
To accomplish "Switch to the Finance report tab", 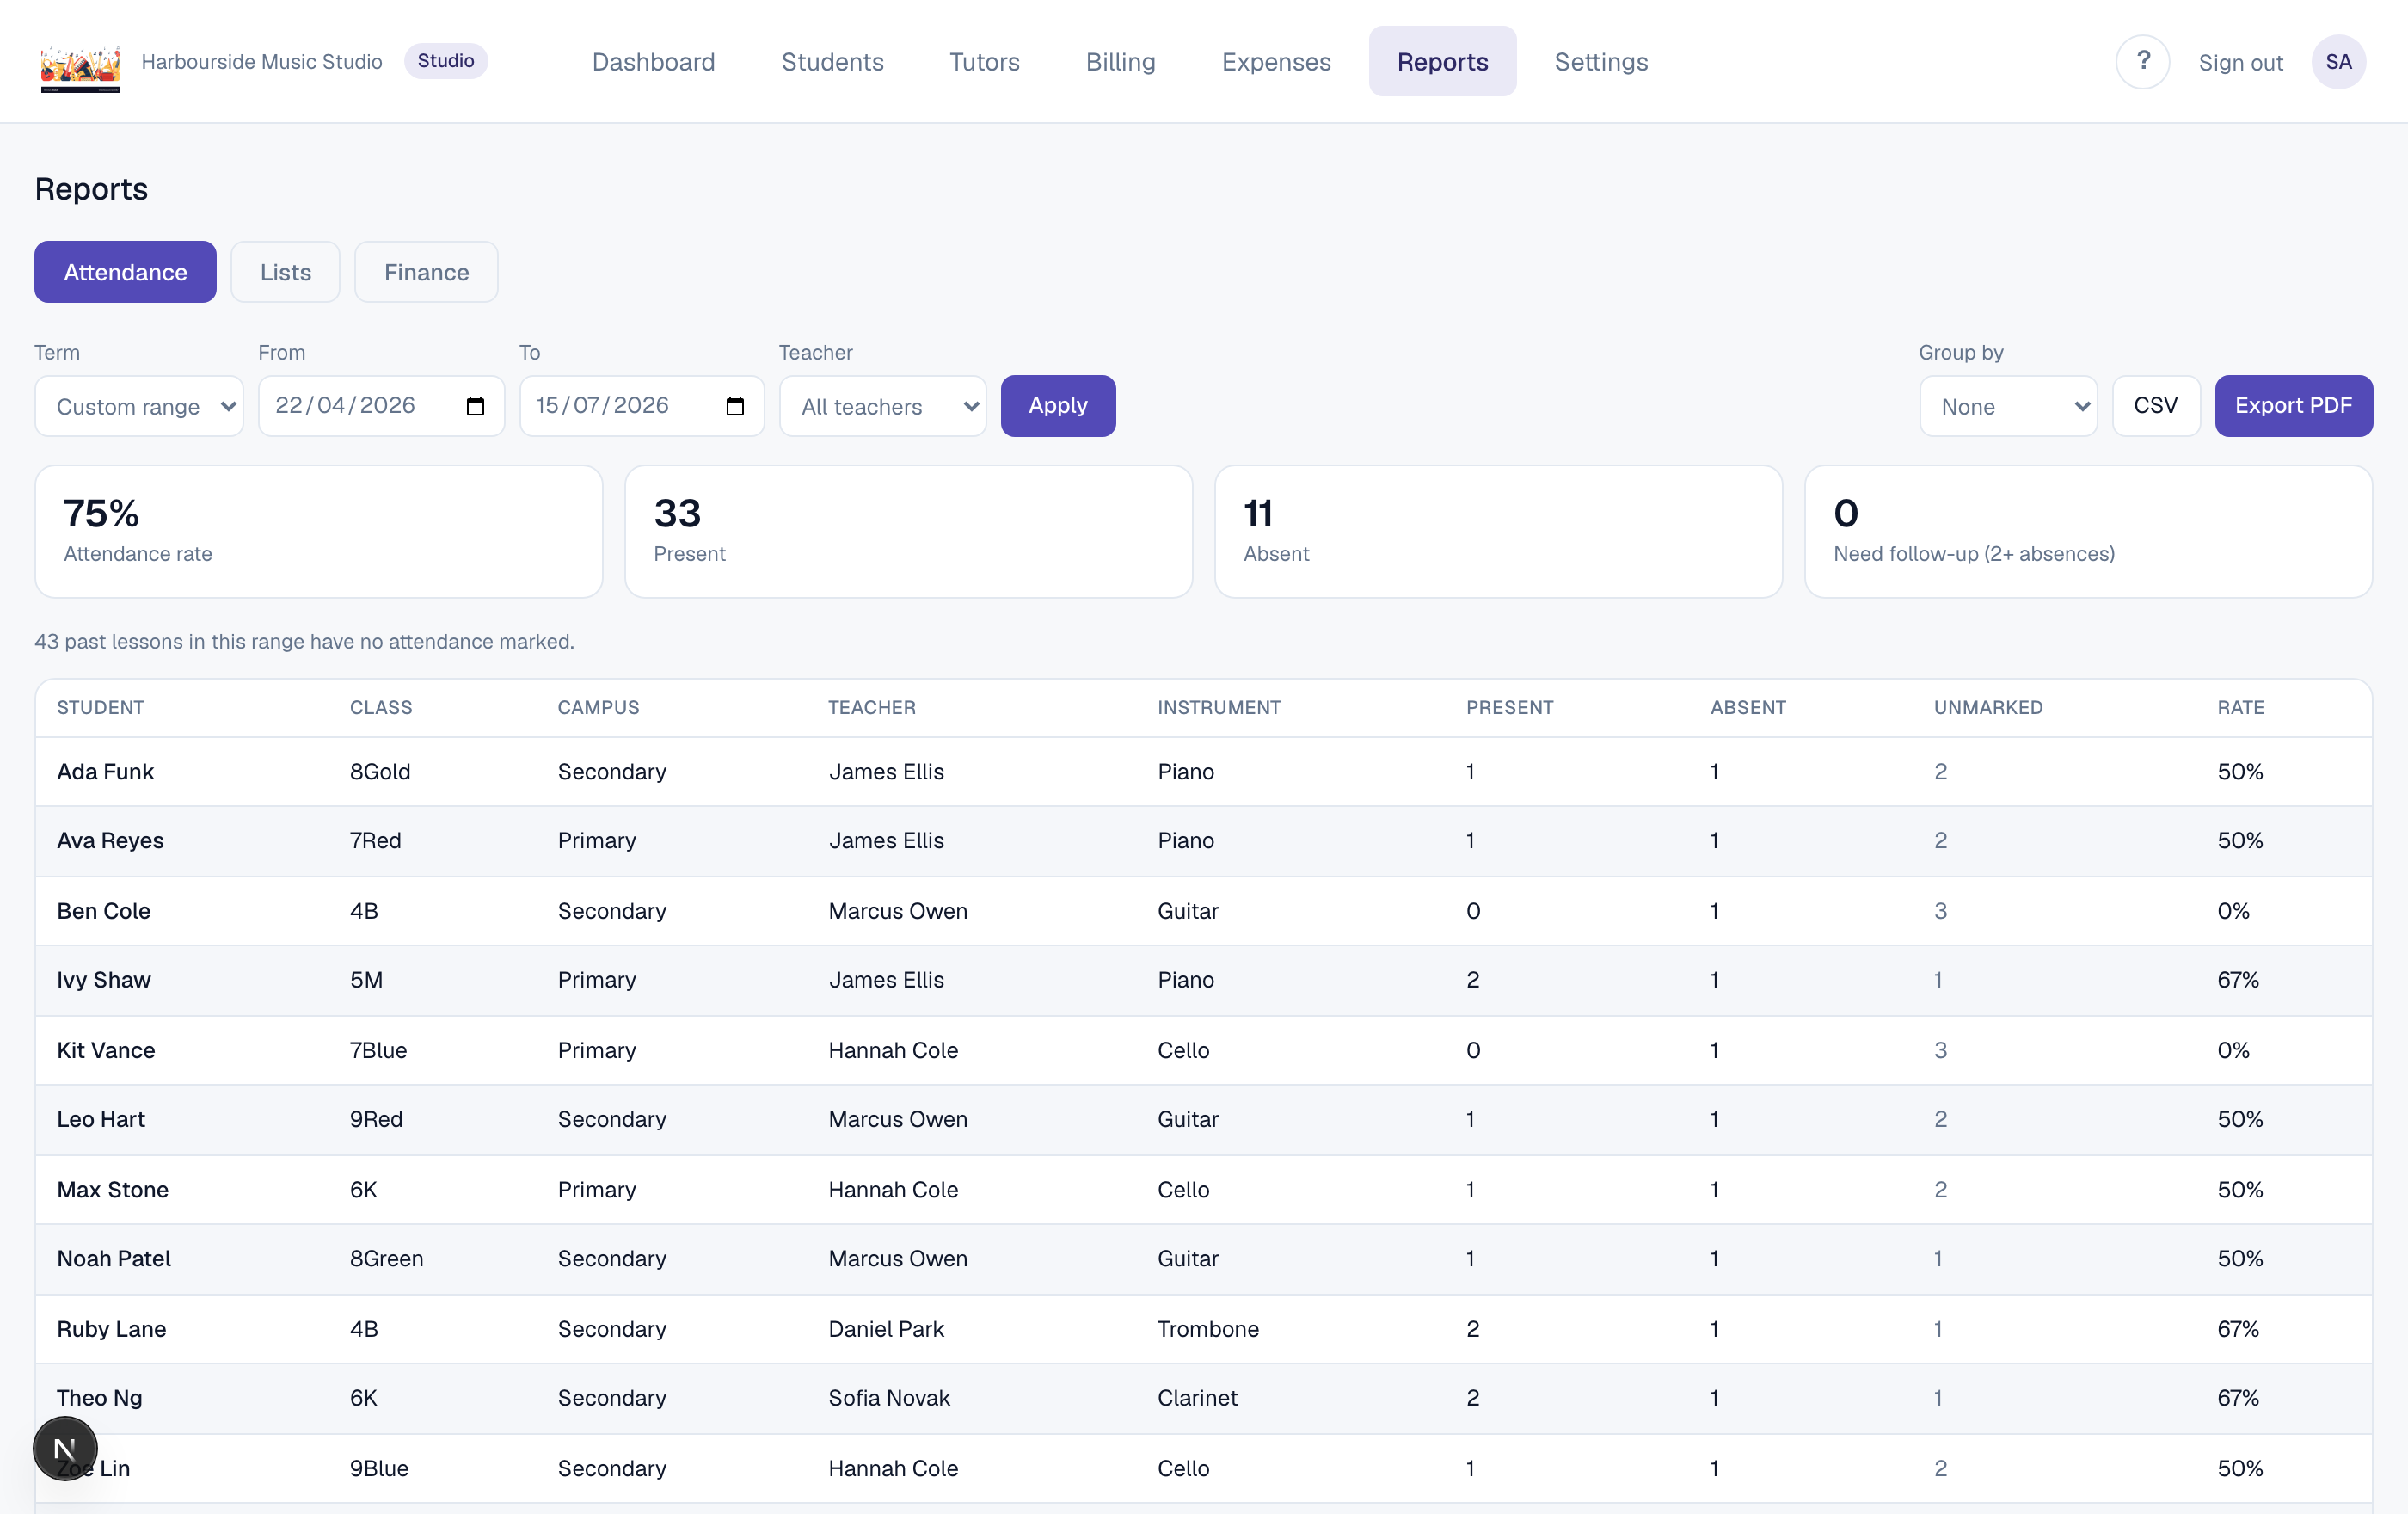I will pyautogui.click(x=426, y=272).
